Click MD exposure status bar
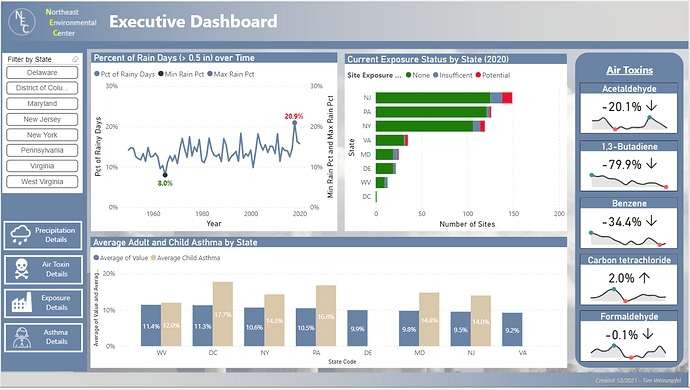Viewport: 690px width, 390px height. click(387, 154)
